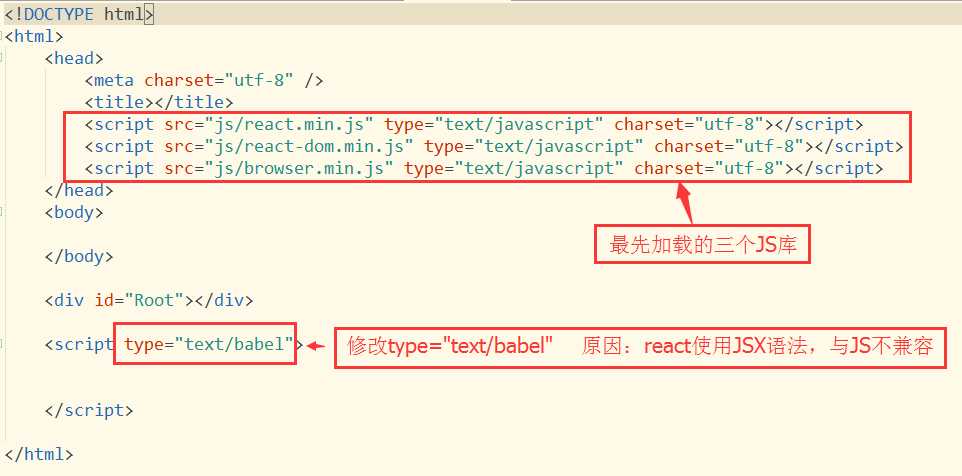Click the closing </body> tag
The height and width of the screenshot is (476, 962).
[79, 256]
